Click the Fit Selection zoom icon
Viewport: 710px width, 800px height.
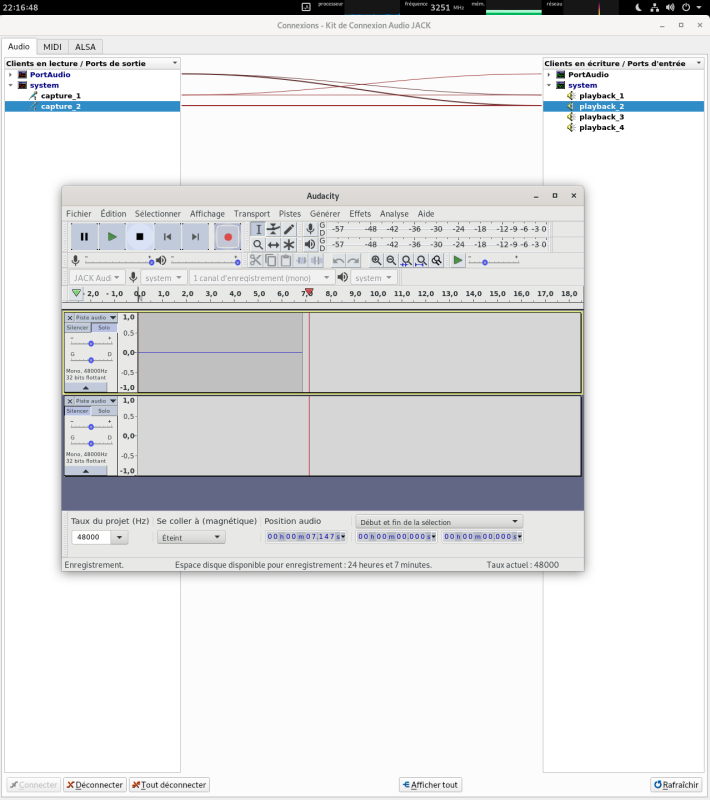click(x=407, y=261)
